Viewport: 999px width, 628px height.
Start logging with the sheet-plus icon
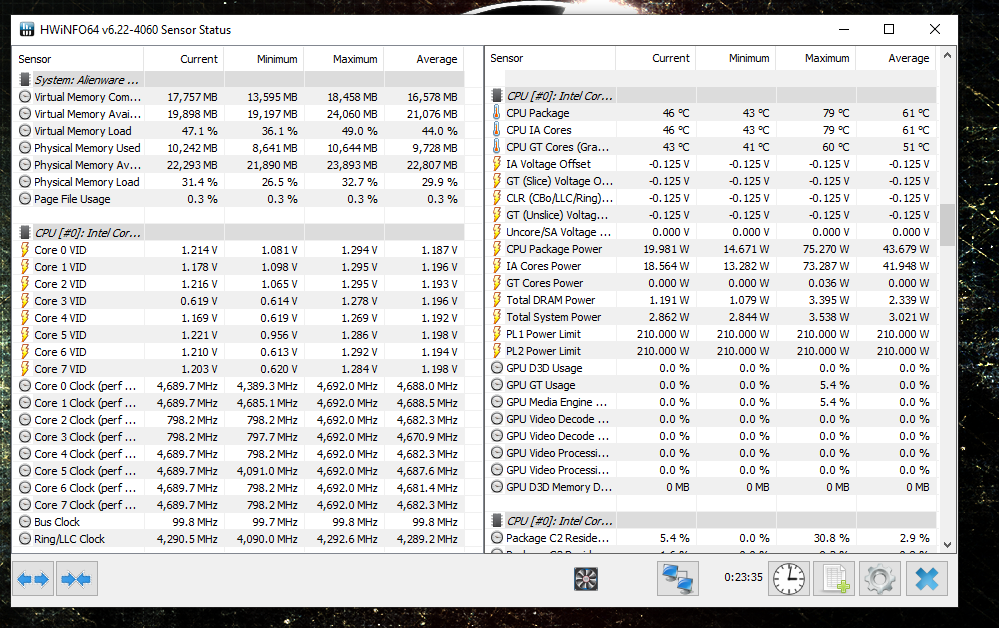834,579
